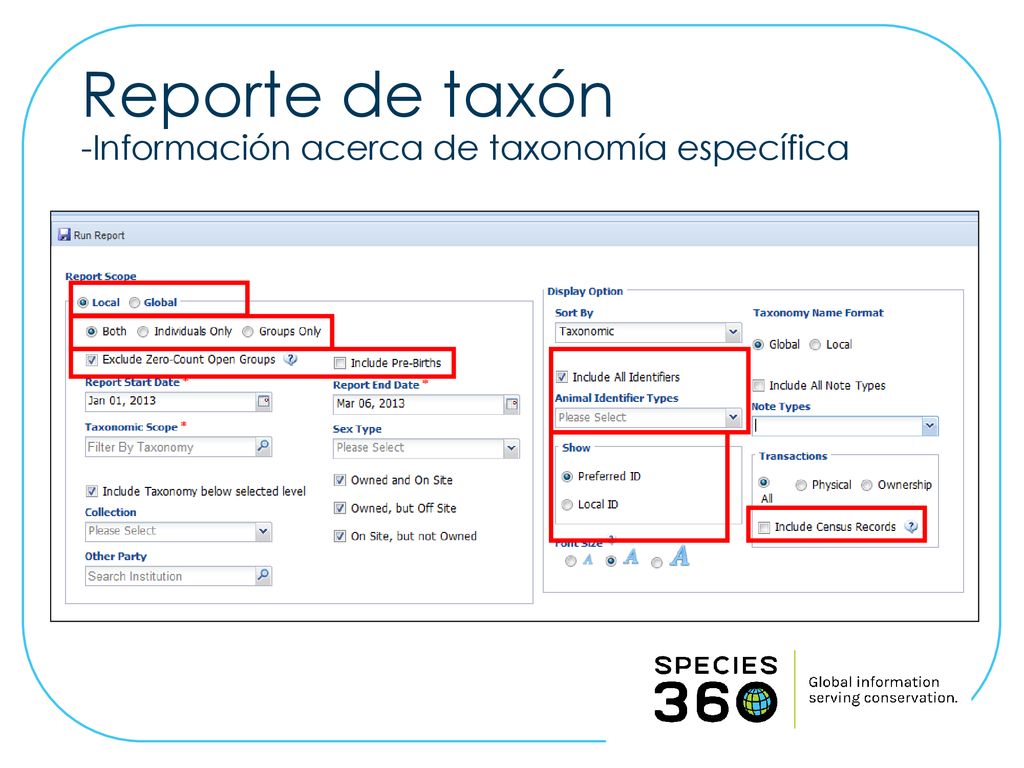Uncheck Exclude Zero-Count Open Groups
Image resolution: width=1024 pixels, height=768 pixels.
click(x=92, y=360)
